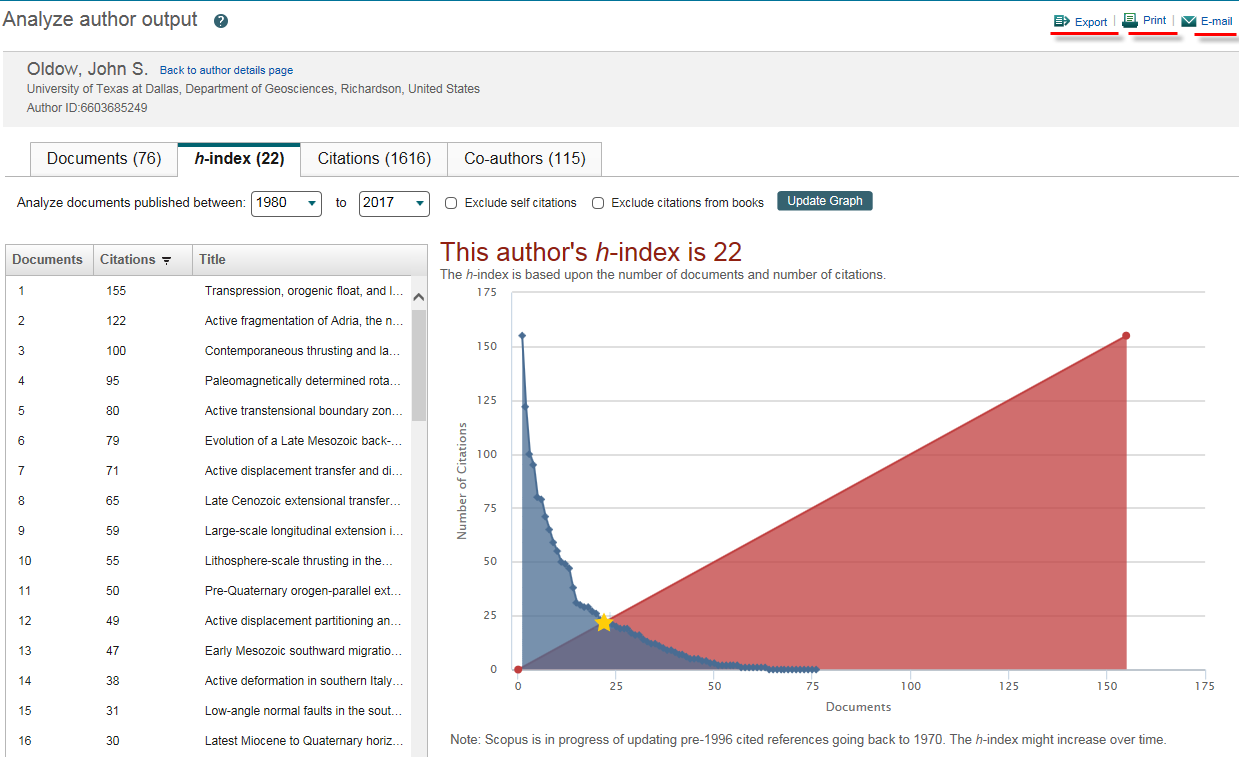
Task: Click the E-mail envelope icon
Action: (1189, 21)
